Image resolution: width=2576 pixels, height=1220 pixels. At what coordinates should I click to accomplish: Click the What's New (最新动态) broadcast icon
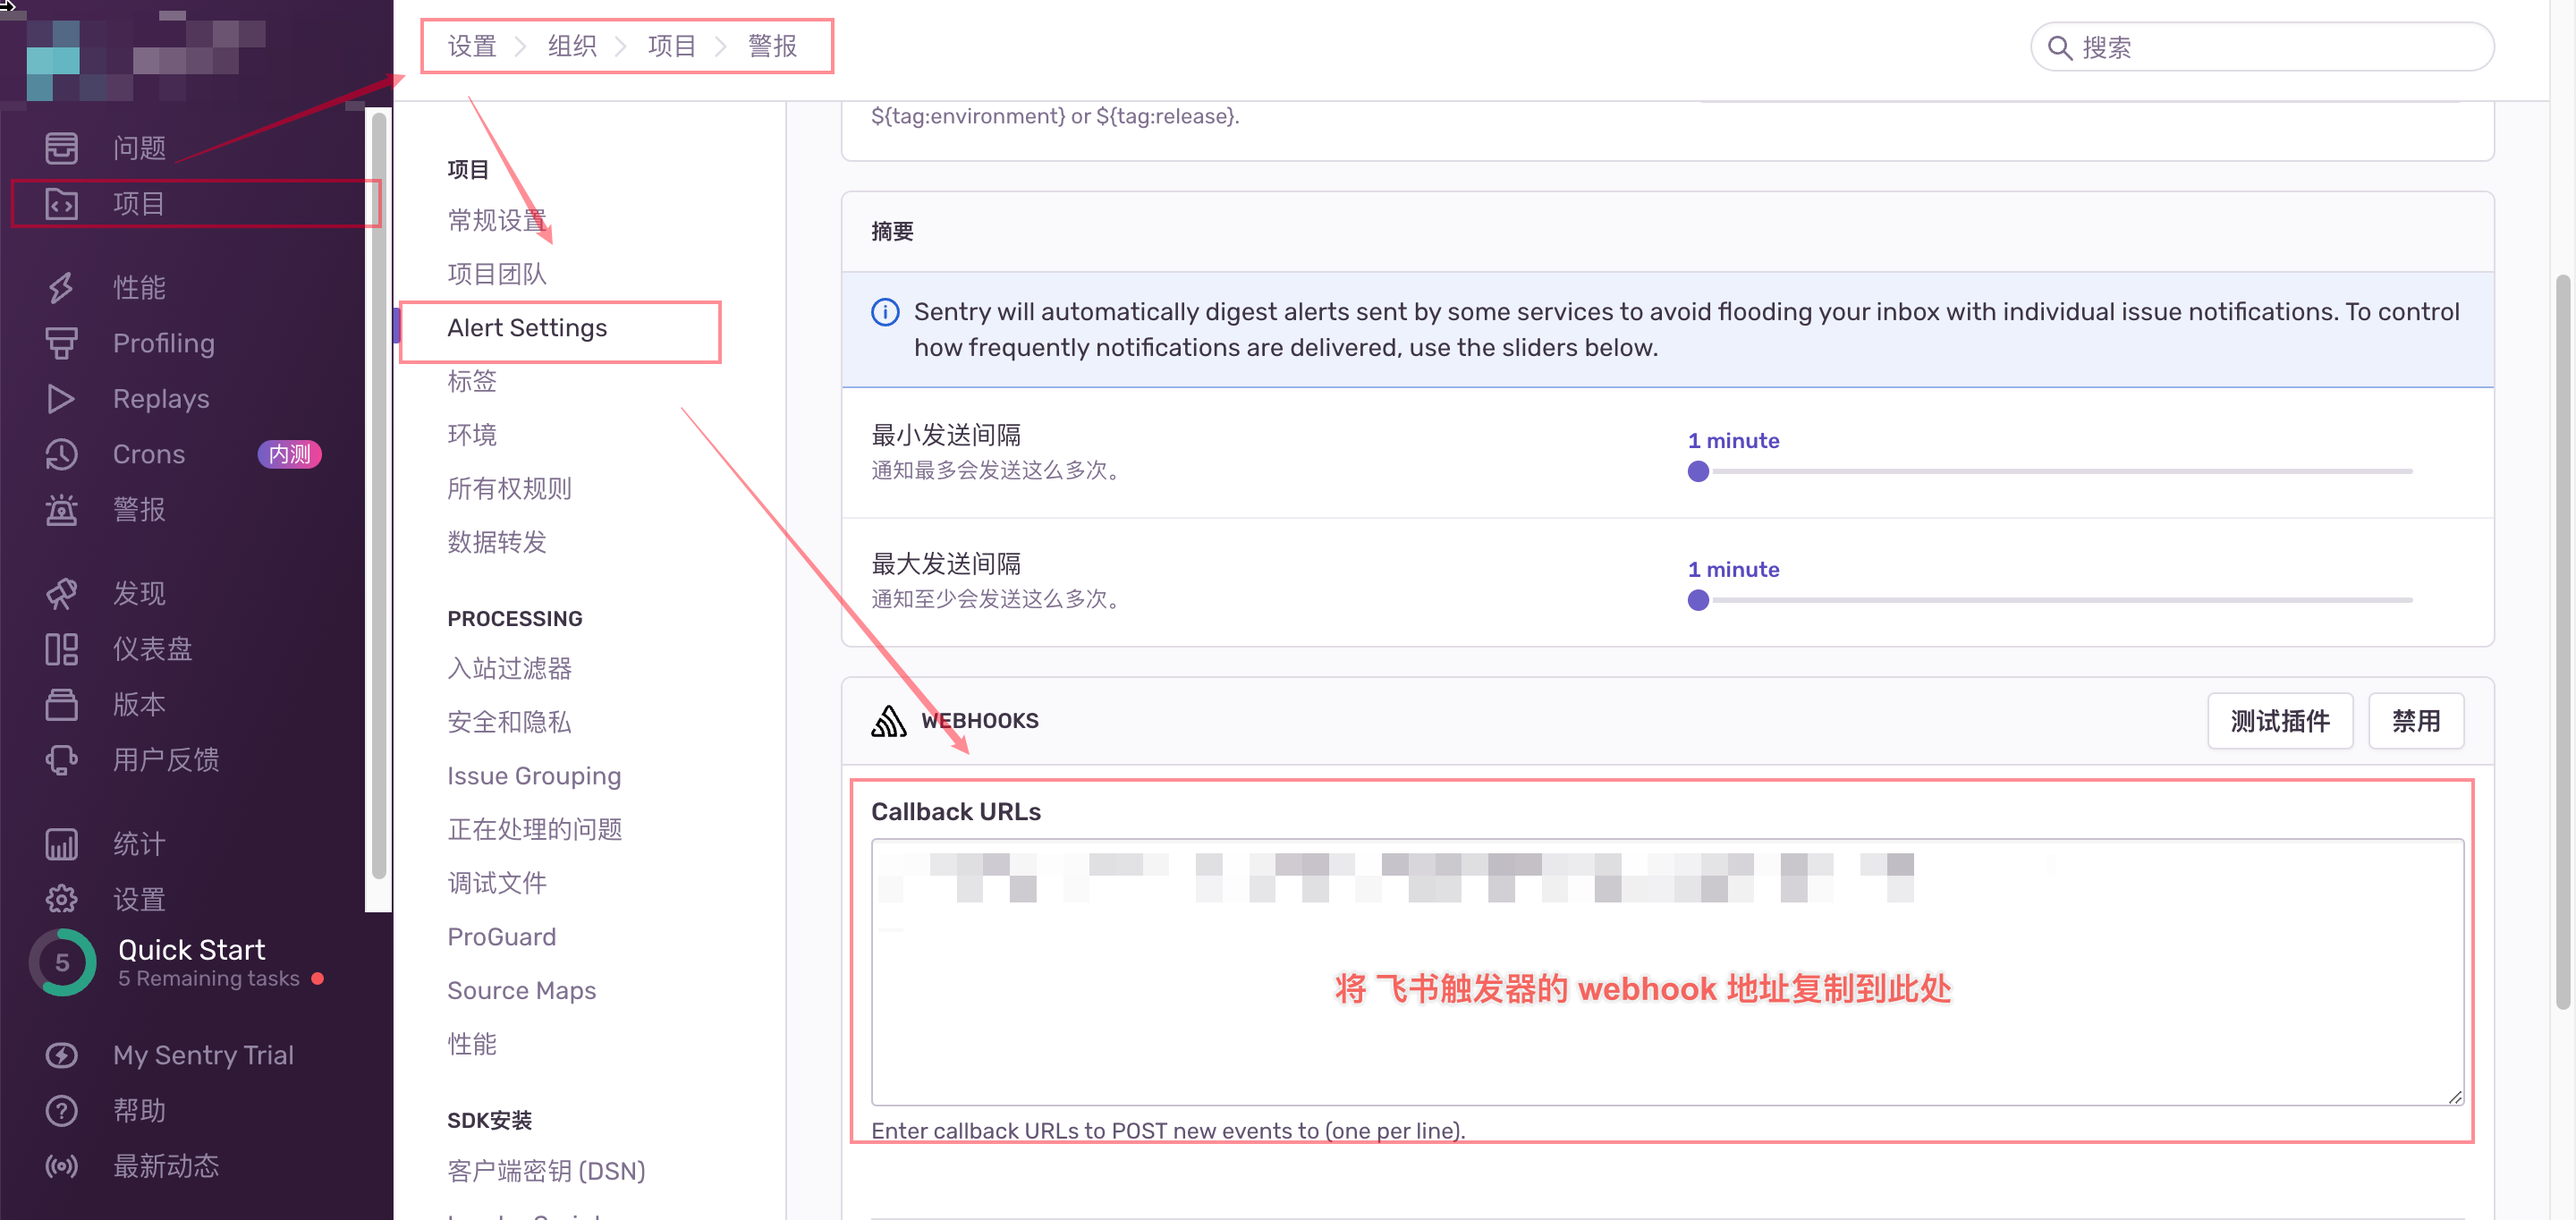click(61, 1166)
